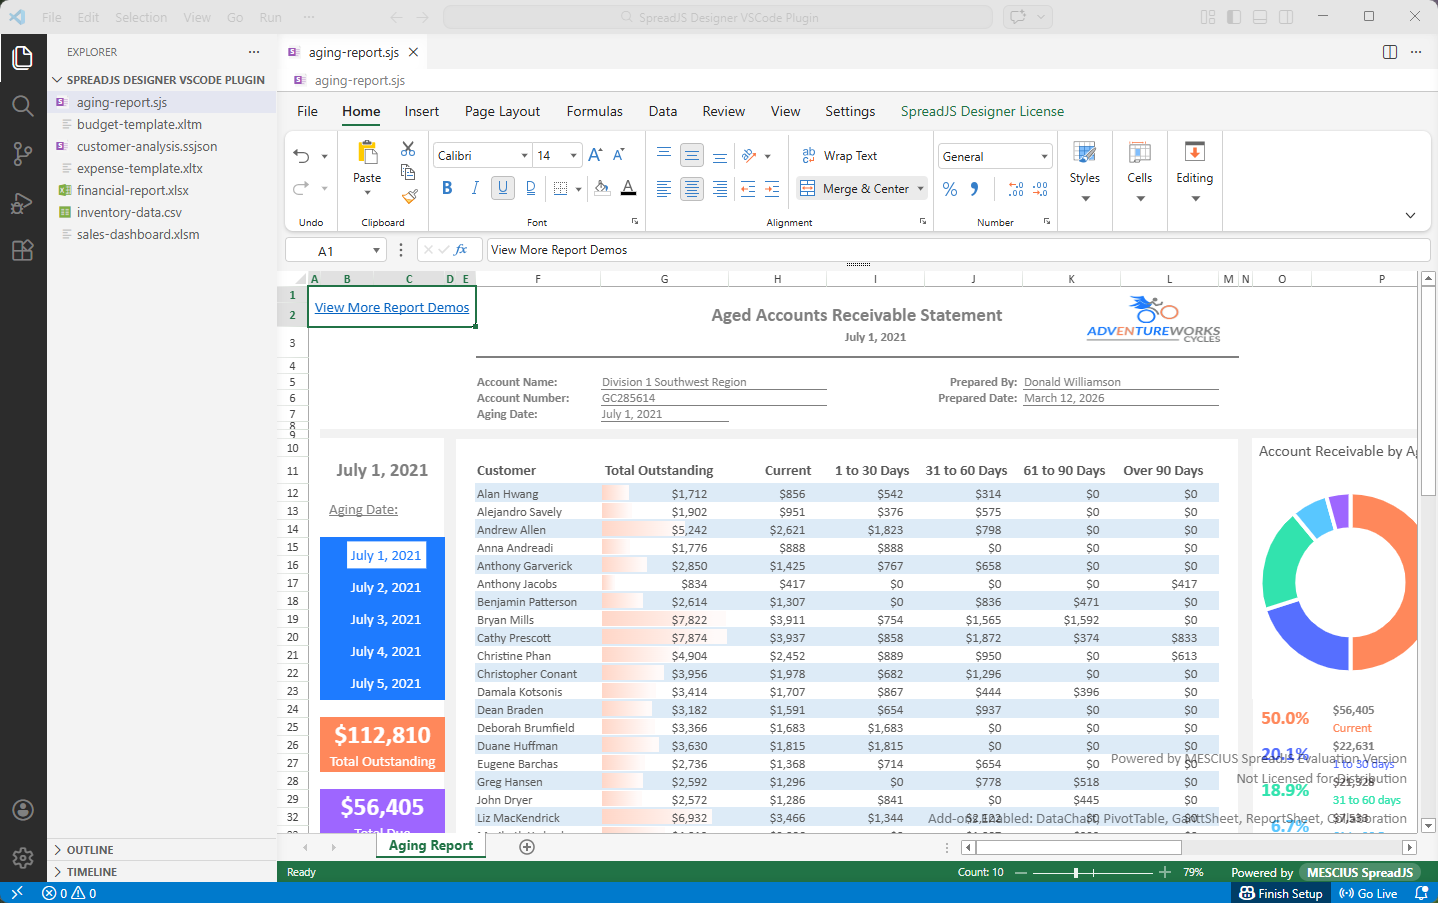1438x903 pixels.
Task: Select the Format Painter brush icon
Action: click(409, 196)
